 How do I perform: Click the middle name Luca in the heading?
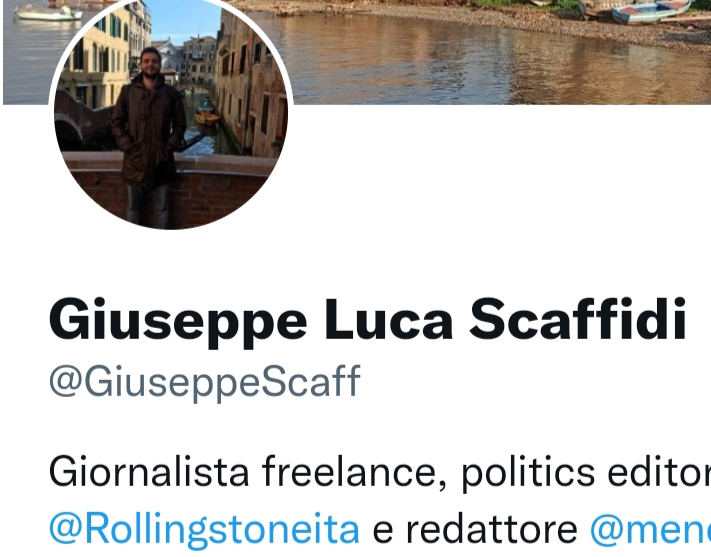tap(389, 319)
